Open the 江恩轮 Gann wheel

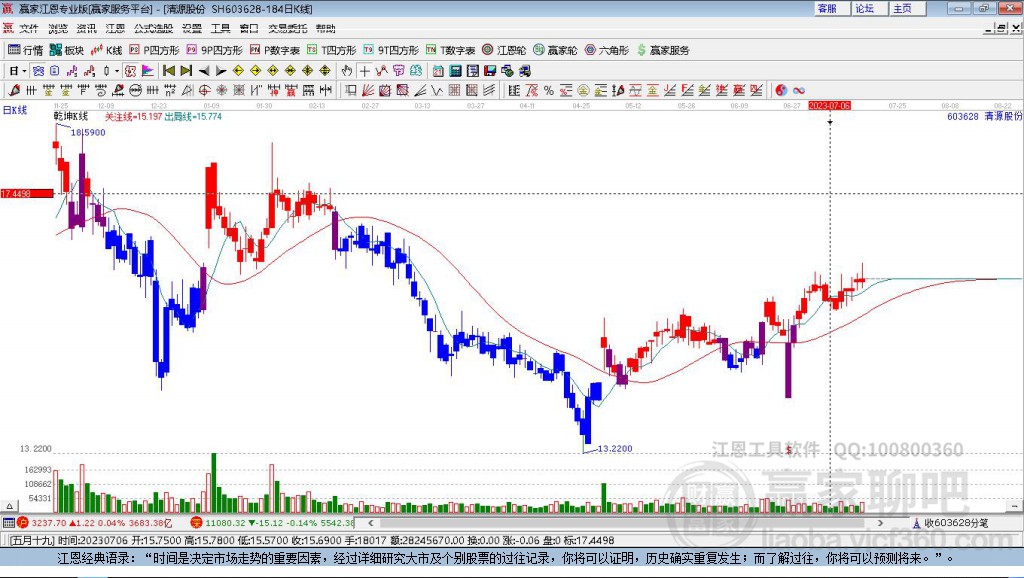tap(504, 50)
